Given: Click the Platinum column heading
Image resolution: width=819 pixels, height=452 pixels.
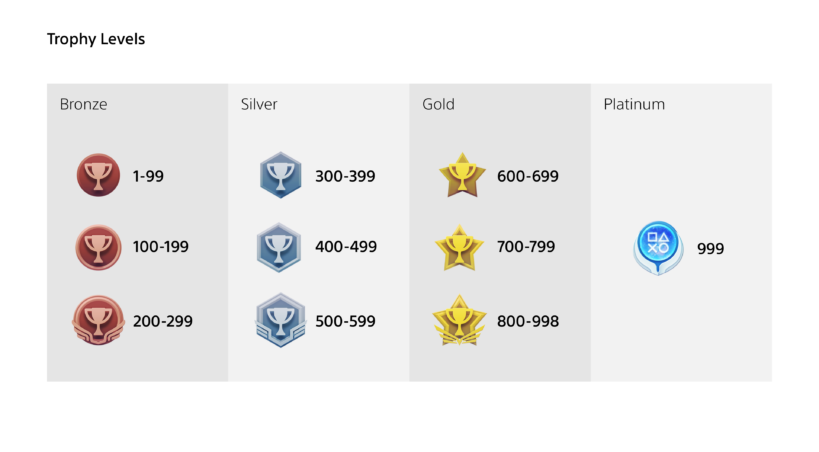Looking at the screenshot, I should pos(634,104).
